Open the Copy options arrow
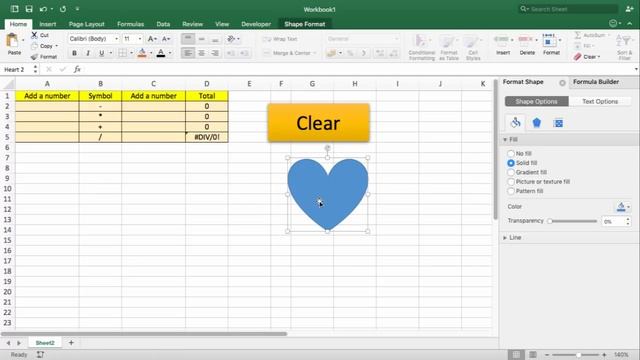Image resolution: width=640 pixels, height=360 pixels. click(x=56, y=46)
